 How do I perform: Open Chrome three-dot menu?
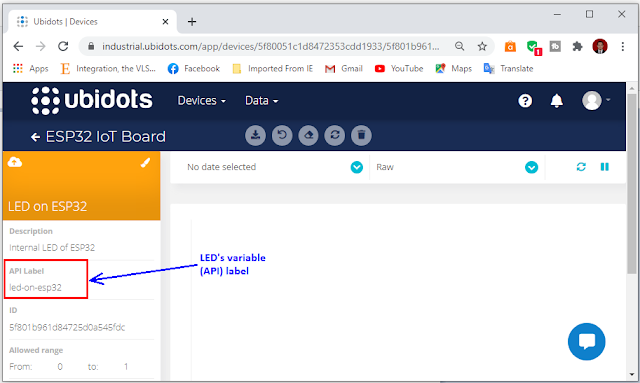pos(623,47)
